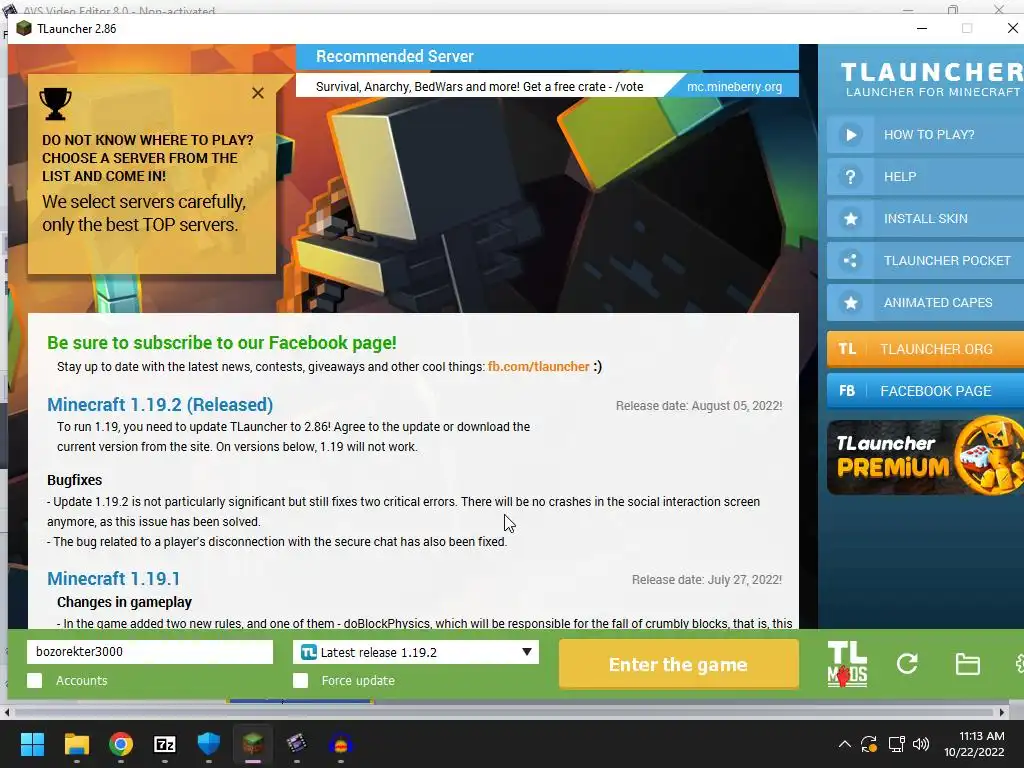The image size is (1024, 768).
Task: Click the FB badge on Facebook Page button
Action: (x=847, y=391)
